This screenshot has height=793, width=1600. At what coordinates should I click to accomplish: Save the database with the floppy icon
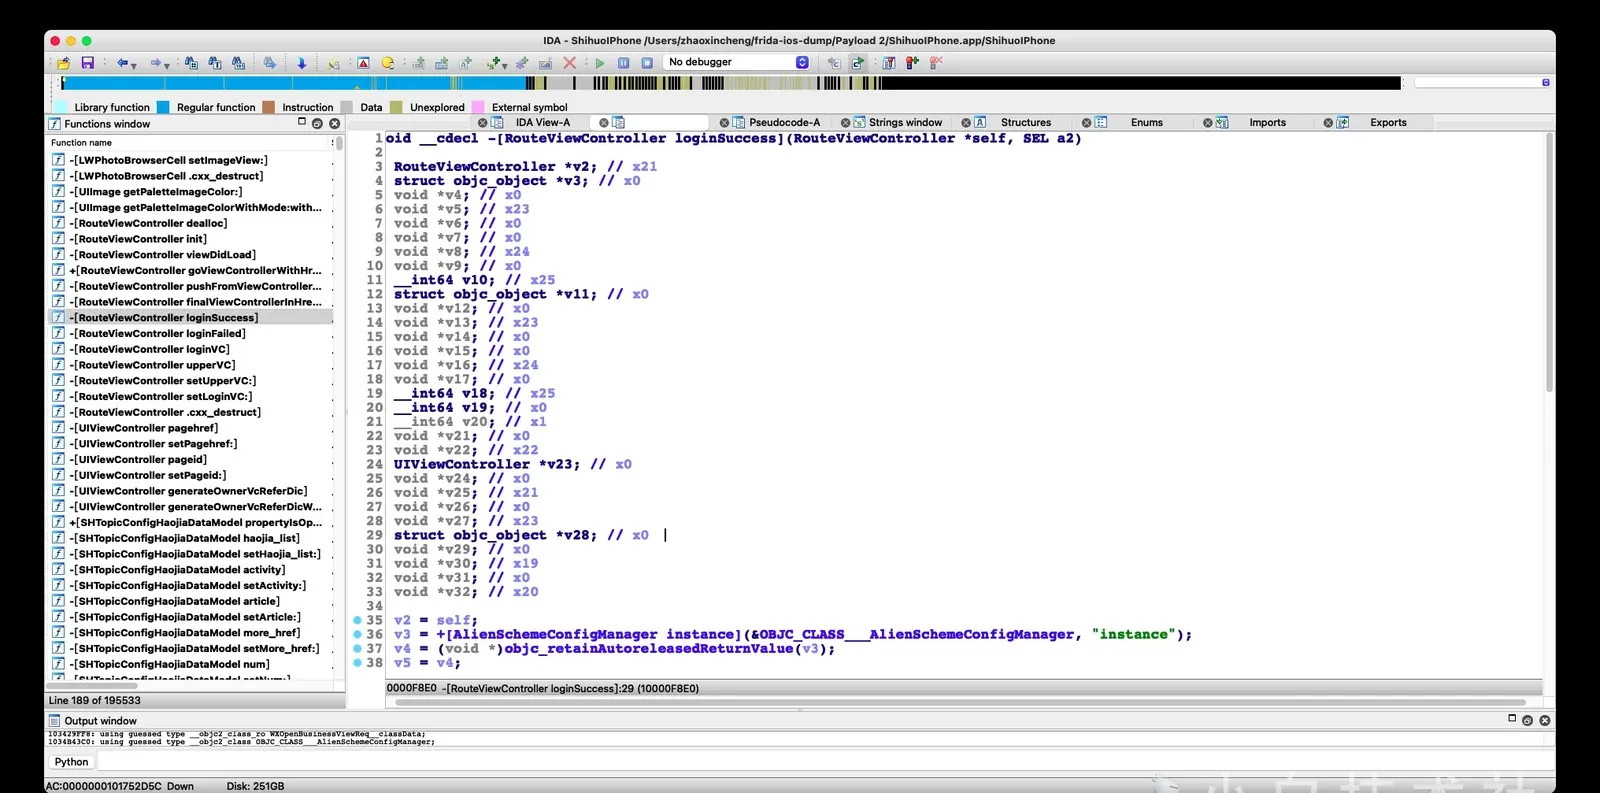point(87,62)
